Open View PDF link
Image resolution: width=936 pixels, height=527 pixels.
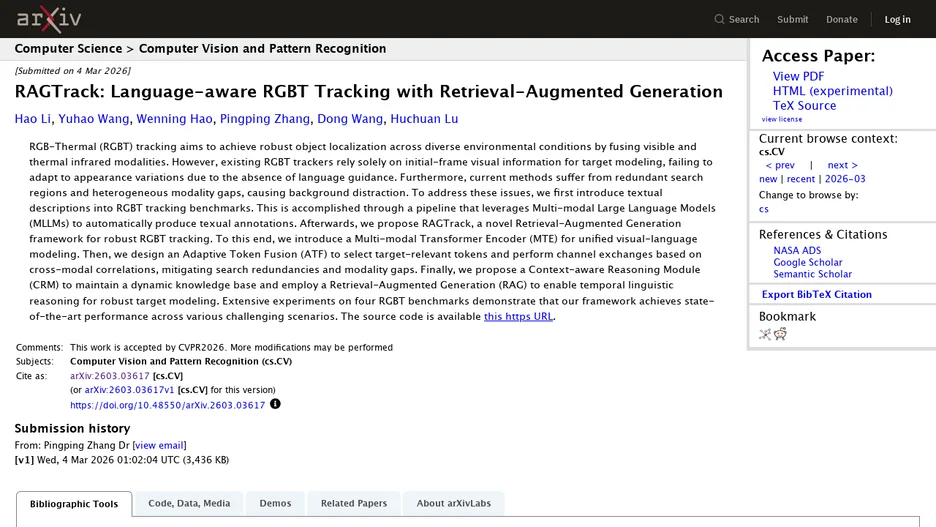coord(798,76)
